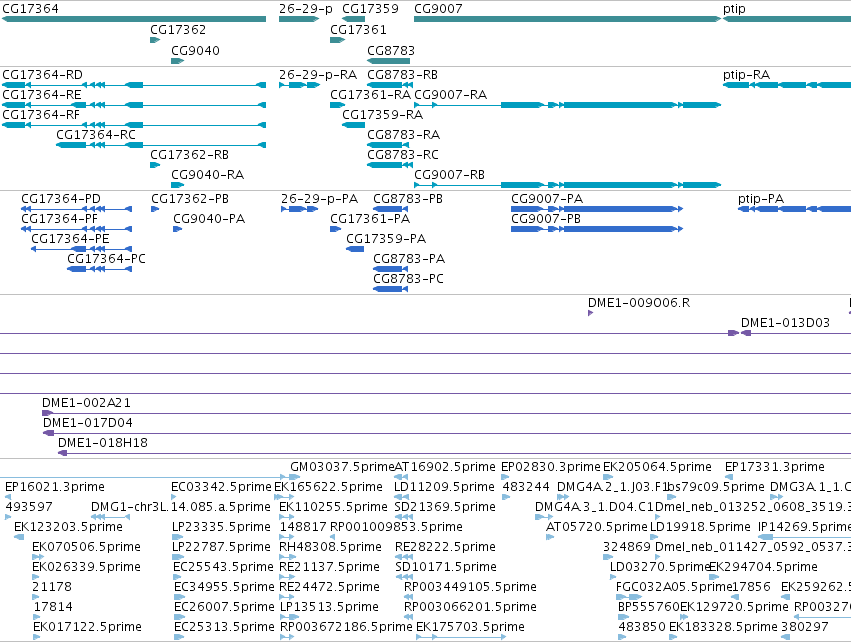Select transcript CG17359-RA label

382,115
